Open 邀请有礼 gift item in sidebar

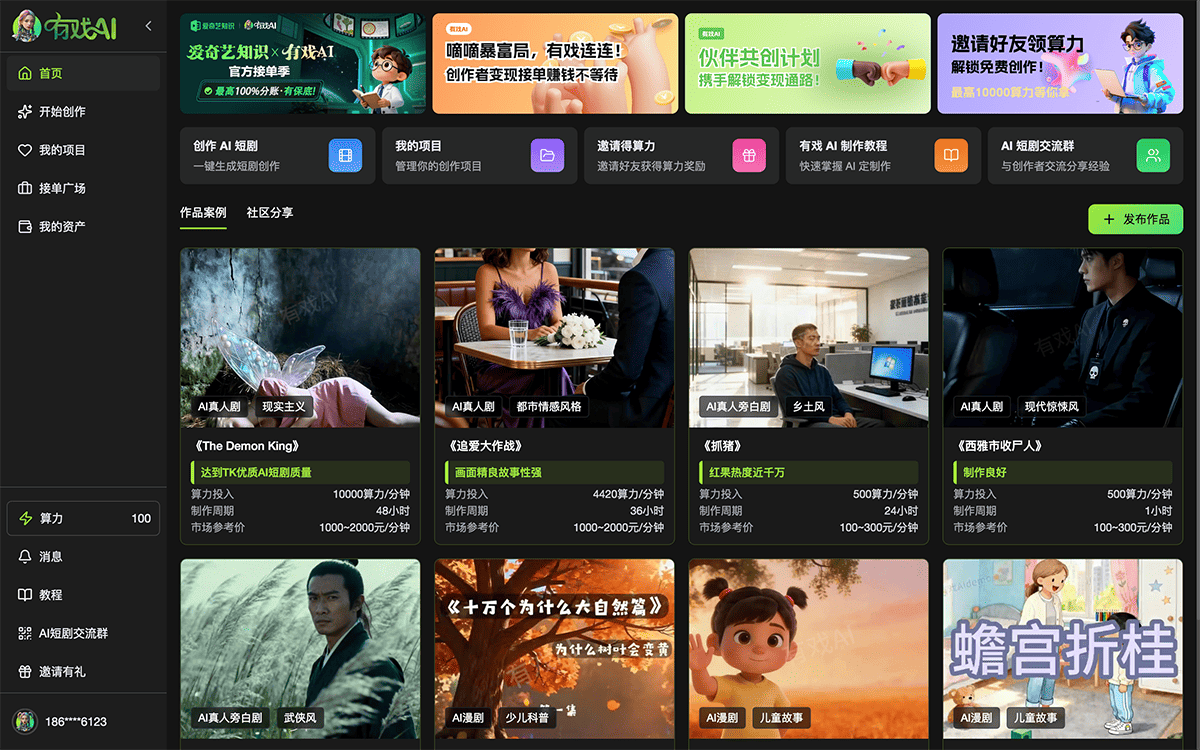(x=61, y=671)
